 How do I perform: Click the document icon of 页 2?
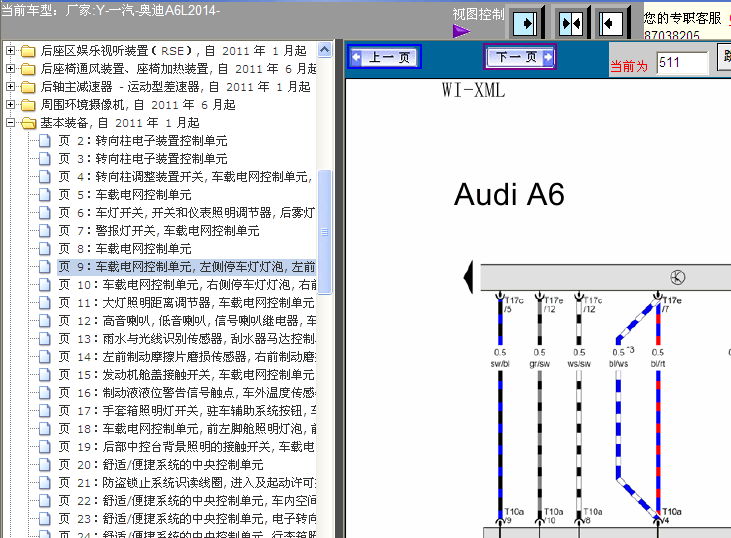[x=45, y=141]
